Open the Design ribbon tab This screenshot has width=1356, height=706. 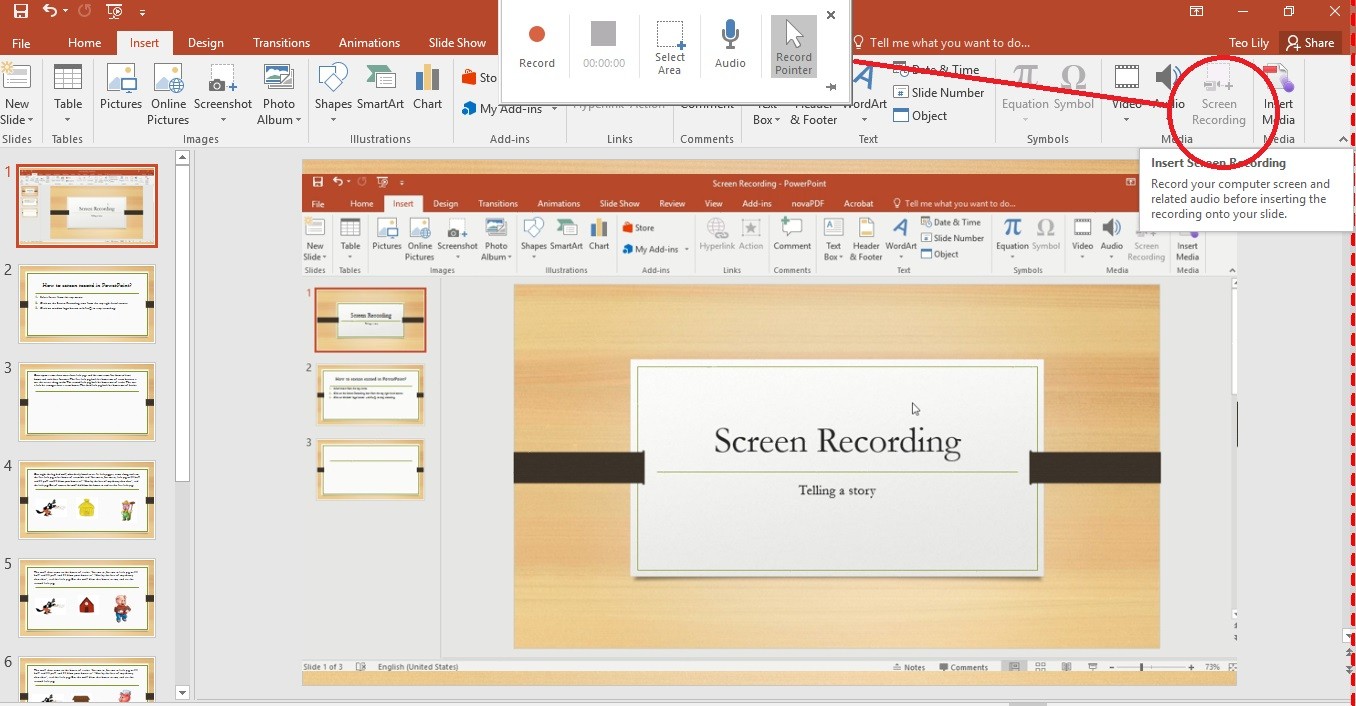[205, 42]
